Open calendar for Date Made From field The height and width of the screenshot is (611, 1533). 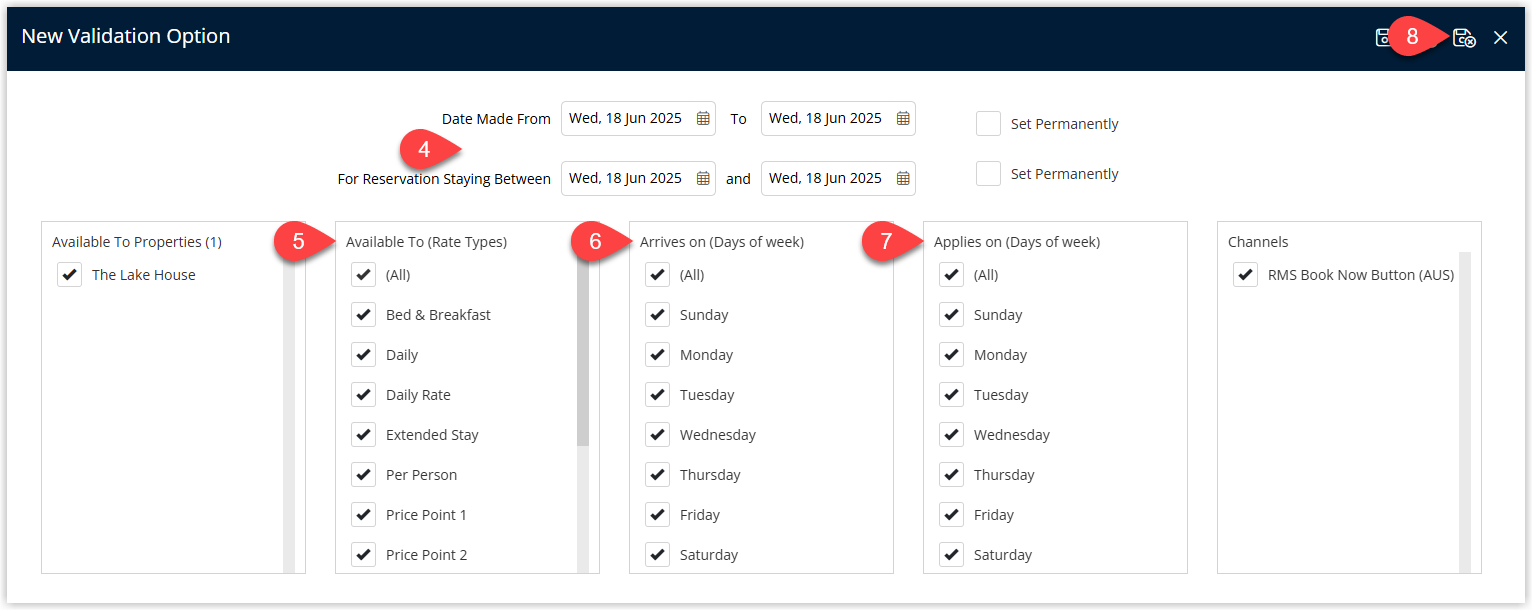point(703,118)
